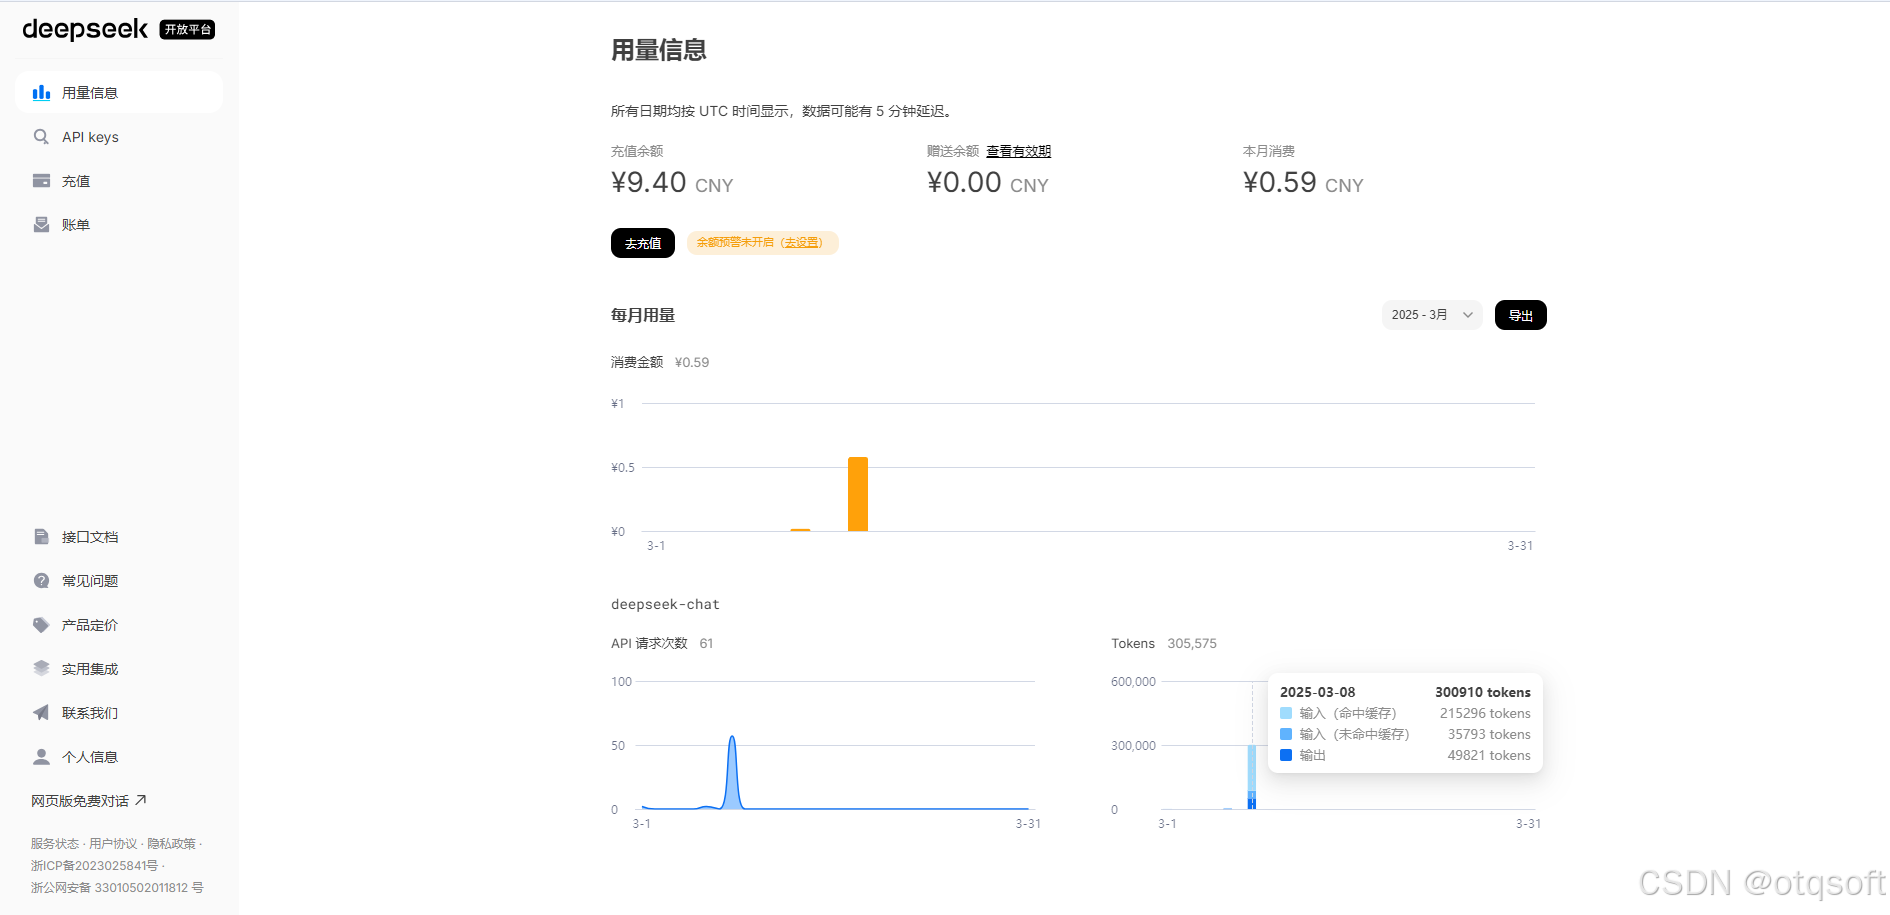Click the 消费金额 ¥0.59 label
The height and width of the screenshot is (915, 1890).
660,362
